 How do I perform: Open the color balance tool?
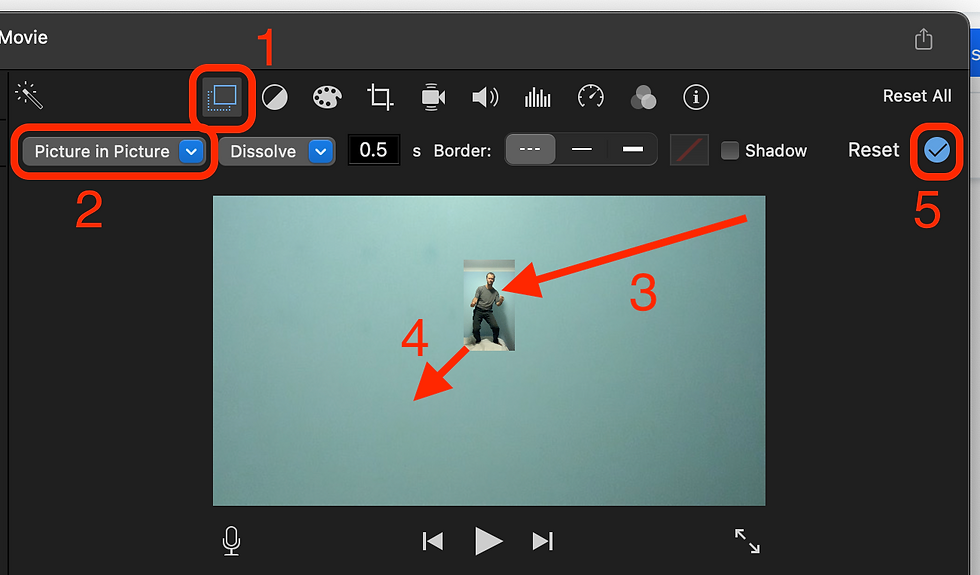274,98
